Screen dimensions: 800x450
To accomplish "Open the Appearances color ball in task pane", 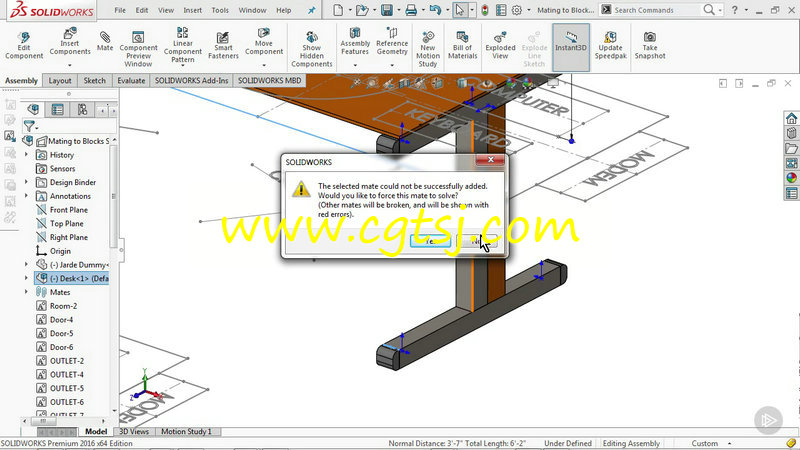I will (791, 178).
